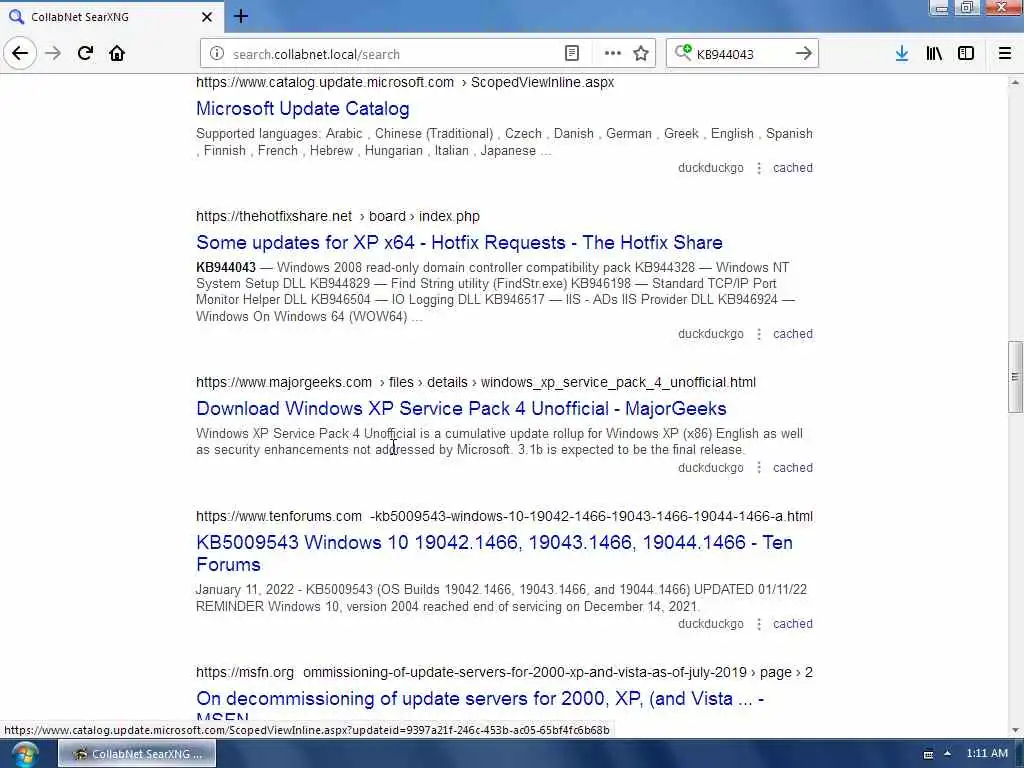Bookmark this page with star icon

click(641, 54)
